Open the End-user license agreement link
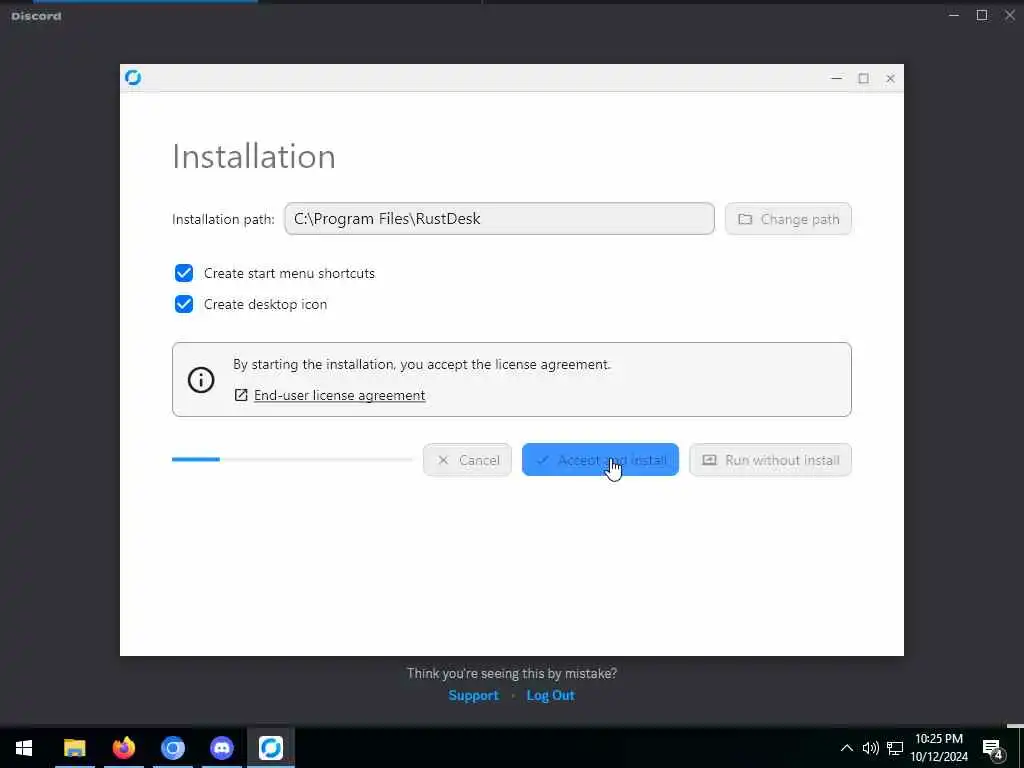 pyautogui.click(x=340, y=395)
